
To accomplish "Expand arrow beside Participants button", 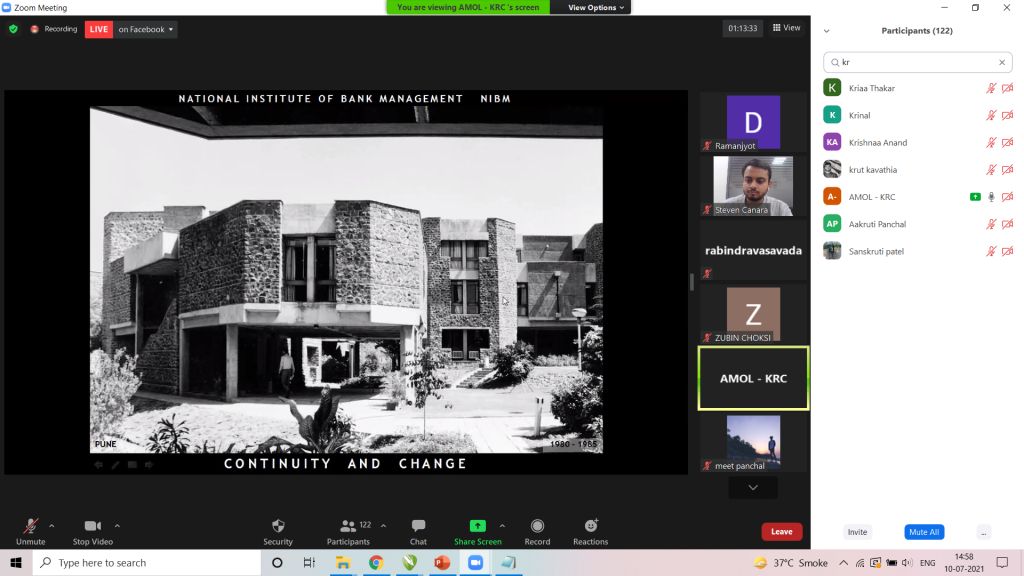I will [383, 525].
